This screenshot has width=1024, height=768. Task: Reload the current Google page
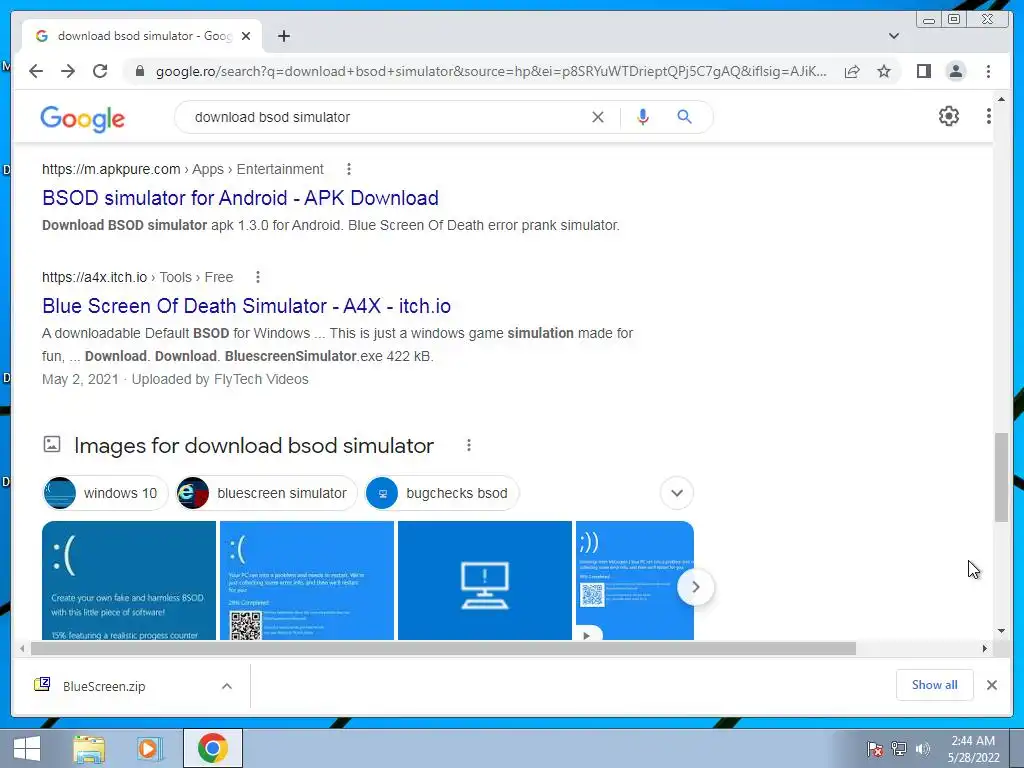click(100, 71)
